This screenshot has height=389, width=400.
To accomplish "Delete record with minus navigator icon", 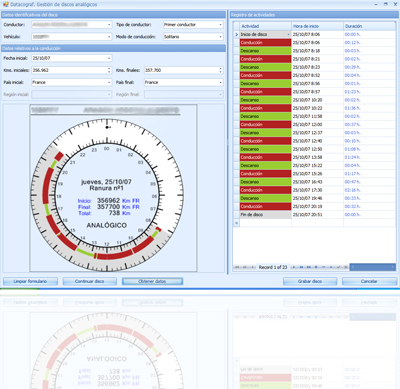I will pyautogui.click(x=323, y=267).
